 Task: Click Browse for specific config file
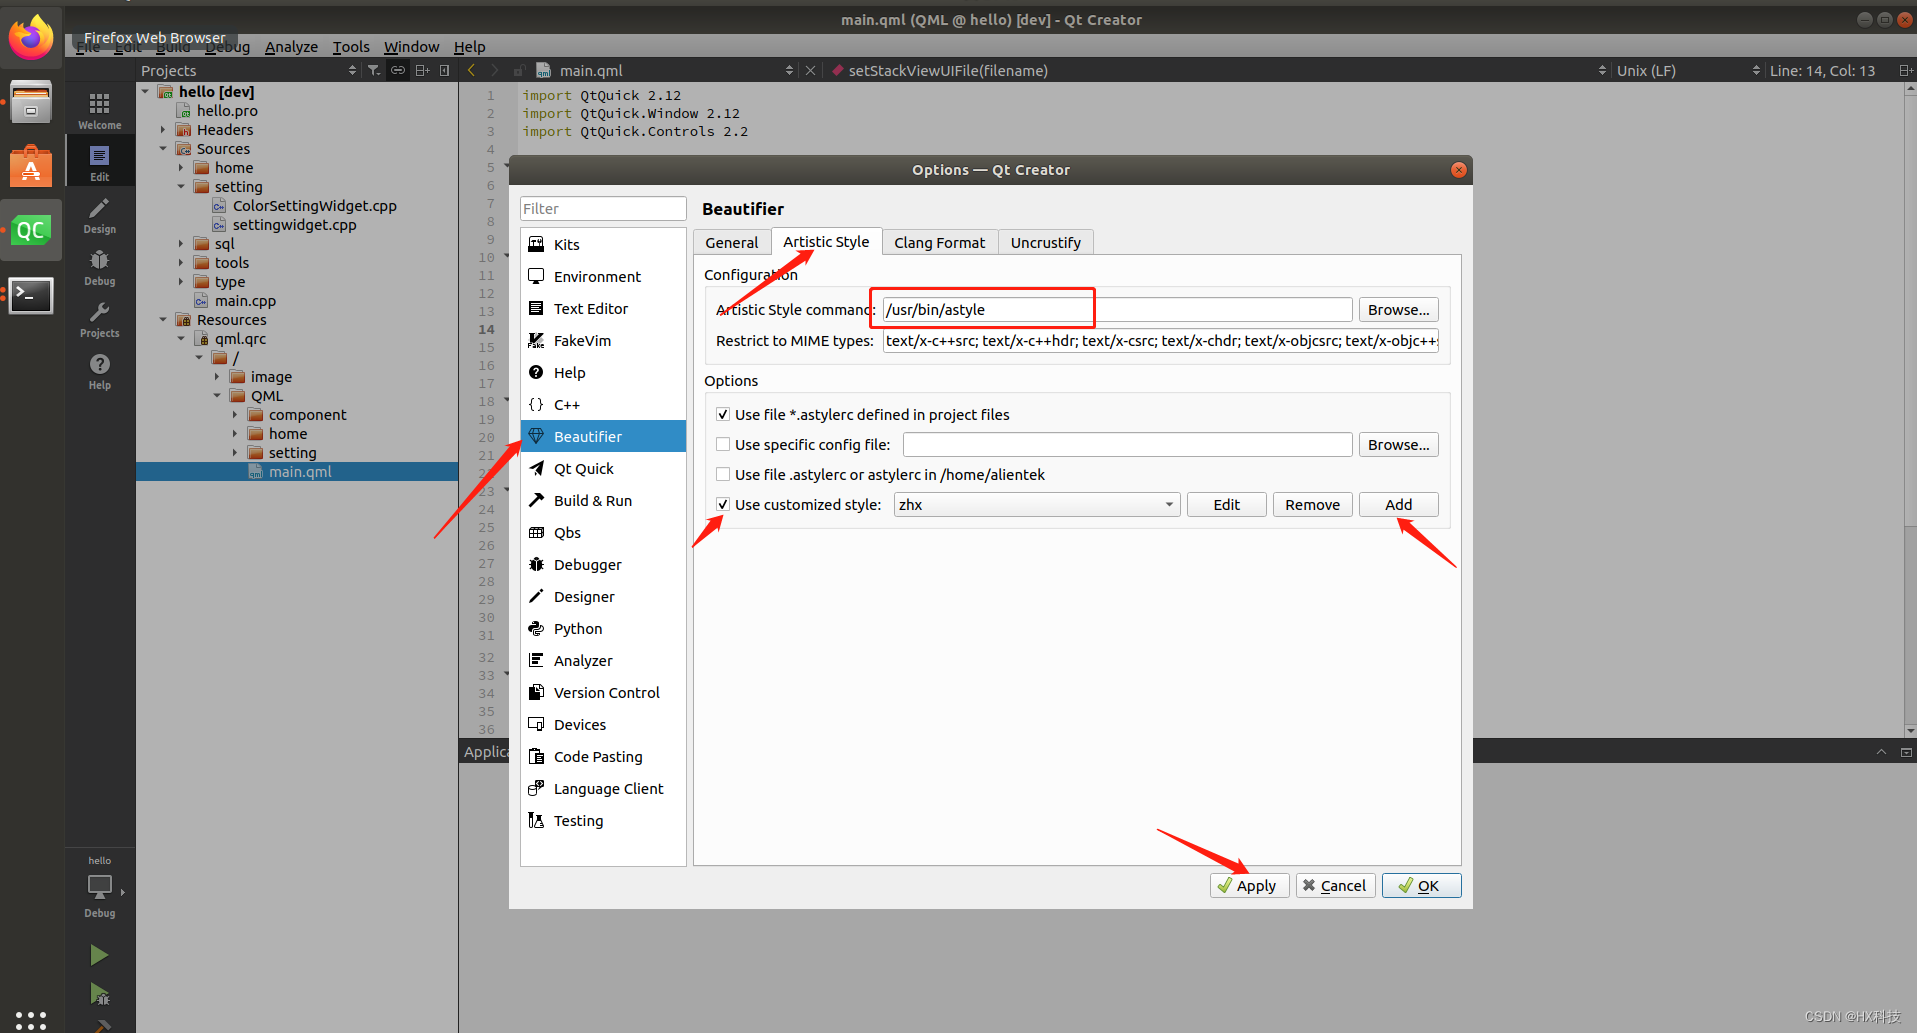[x=1398, y=444]
